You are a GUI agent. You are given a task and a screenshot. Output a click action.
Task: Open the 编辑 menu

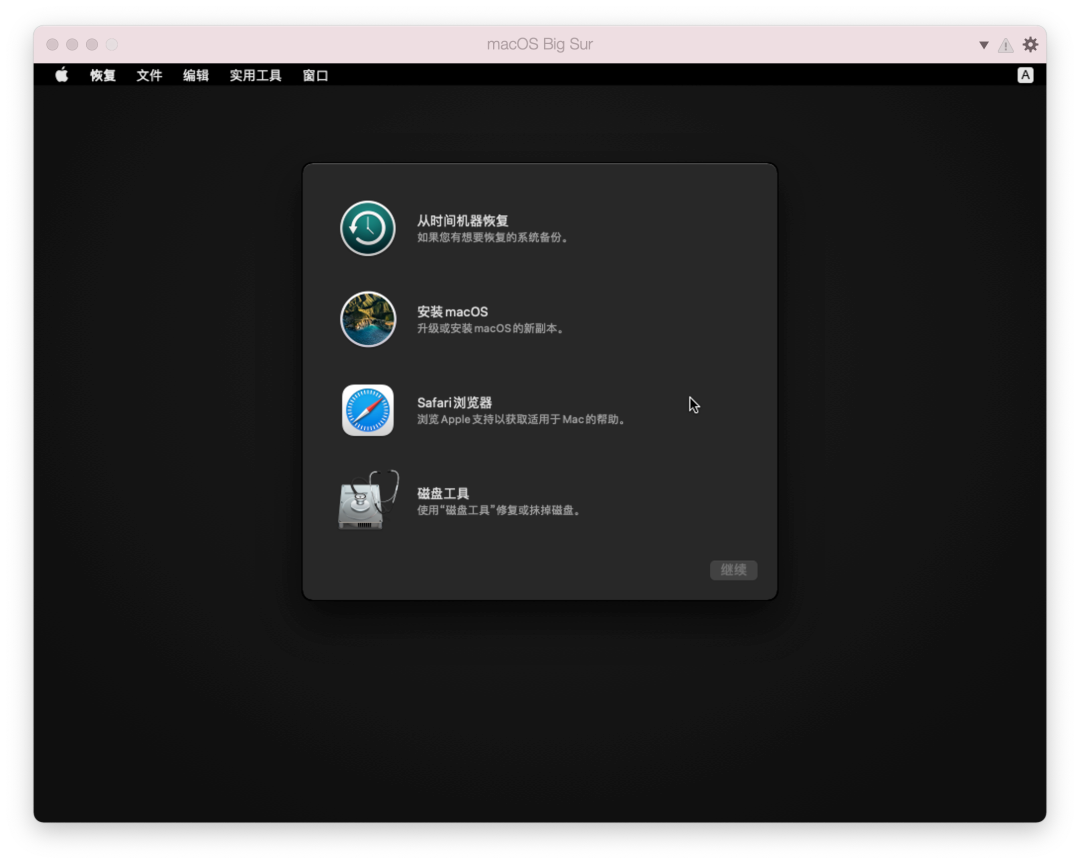195,75
